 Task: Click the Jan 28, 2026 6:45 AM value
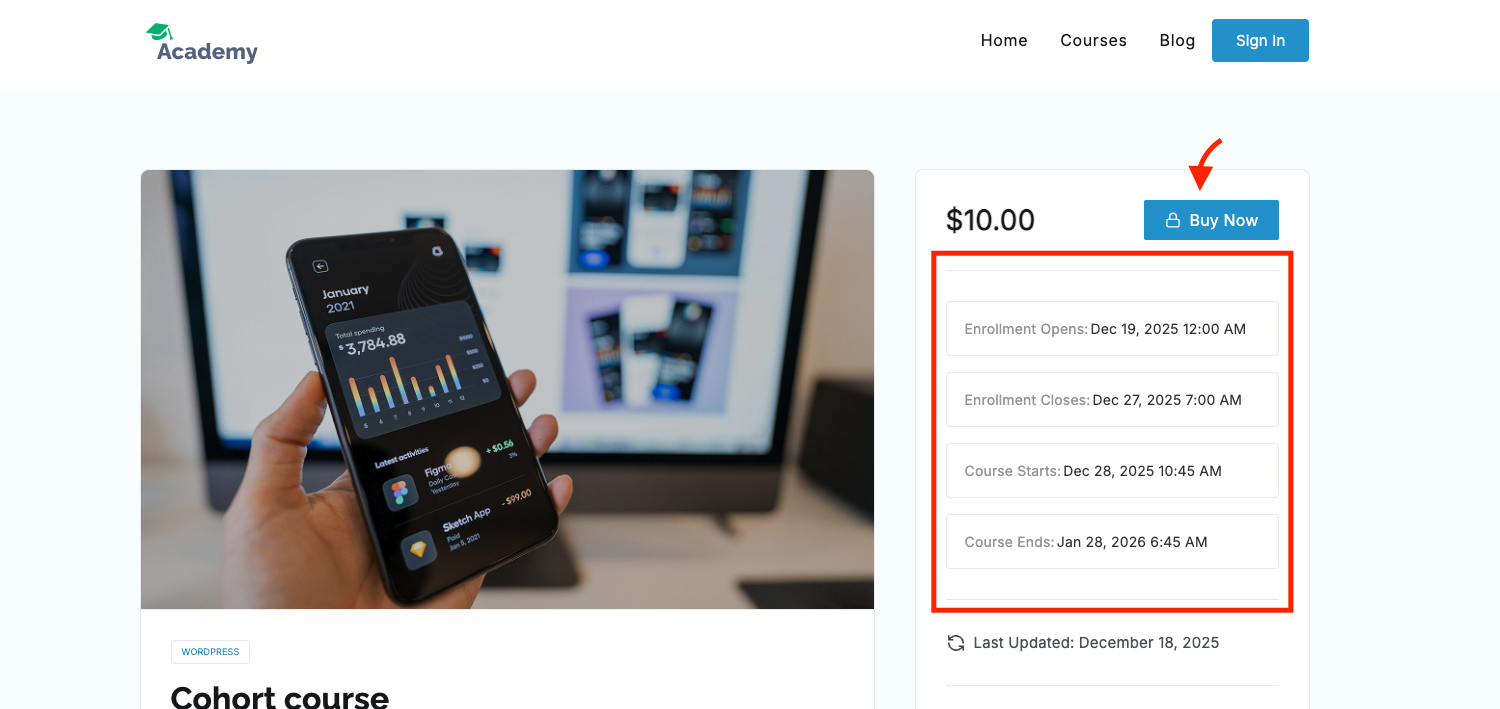pyautogui.click(x=1132, y=542)
